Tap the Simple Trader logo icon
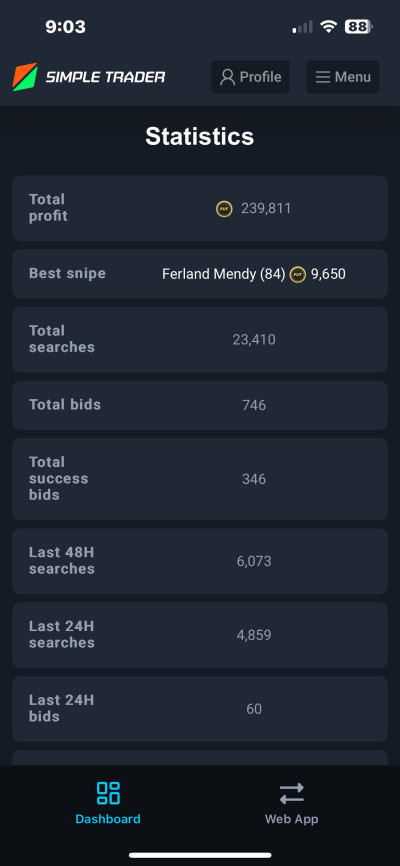 point(25,77)
